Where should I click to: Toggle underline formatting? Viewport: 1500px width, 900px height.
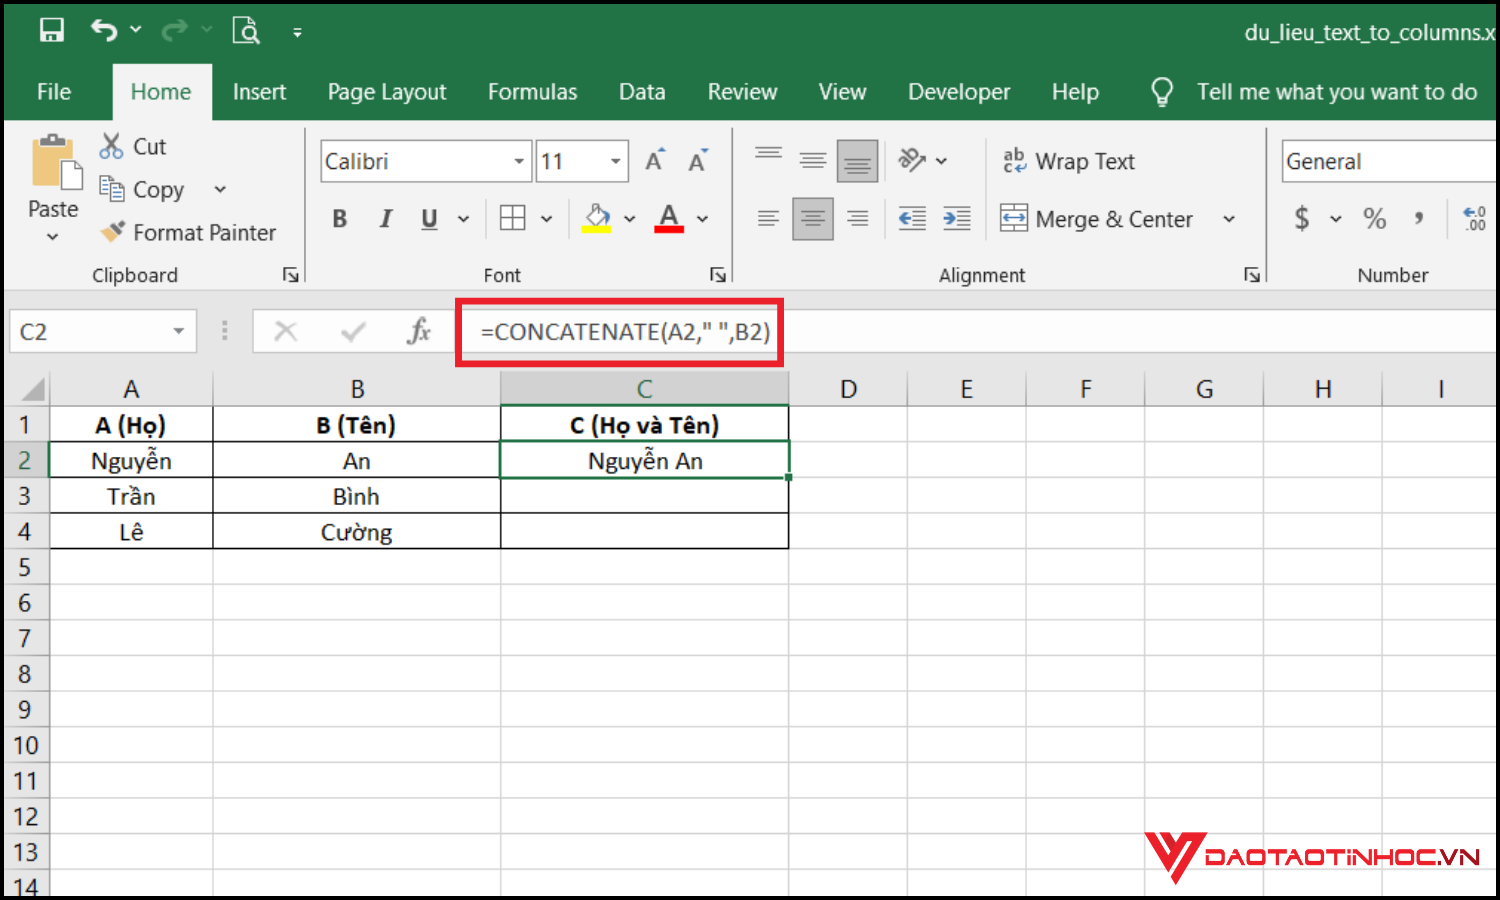(x=429, y=218)
